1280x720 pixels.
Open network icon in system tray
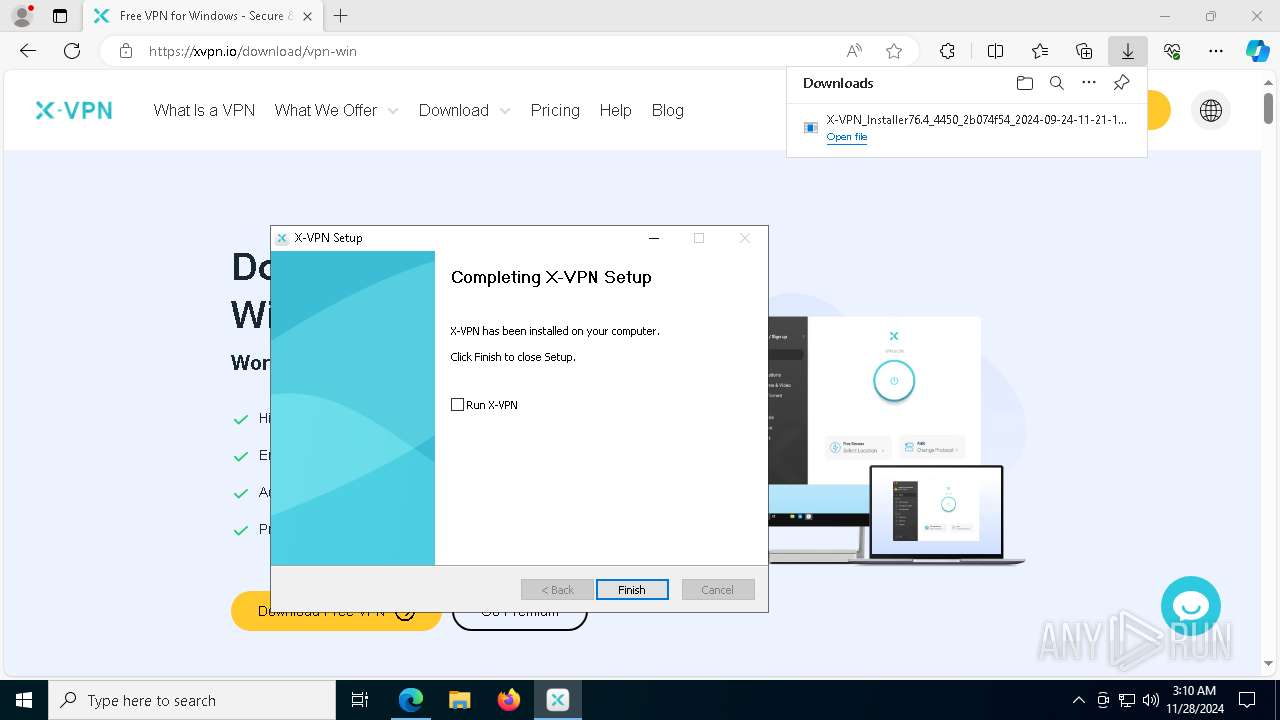click(x=1127, y=700)
